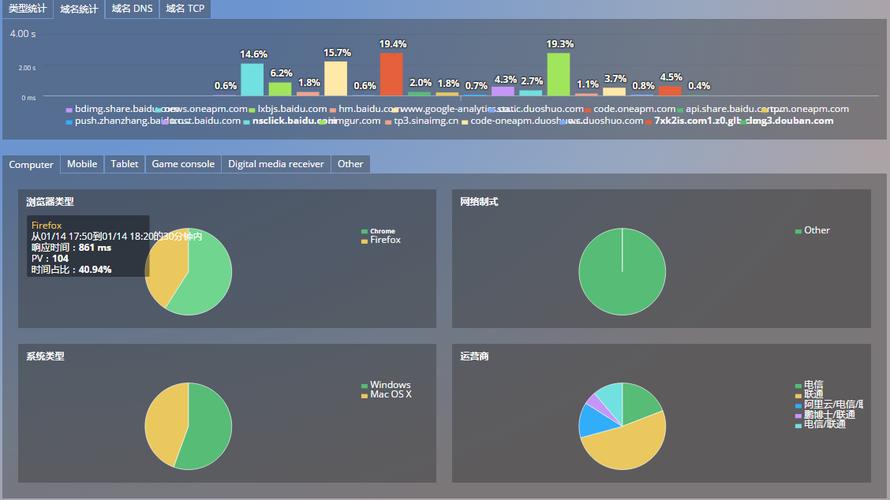The width and height of the screenshot is (890, 500).
Task: Open the 域名 DNS tab
Action: coord(132,9)
